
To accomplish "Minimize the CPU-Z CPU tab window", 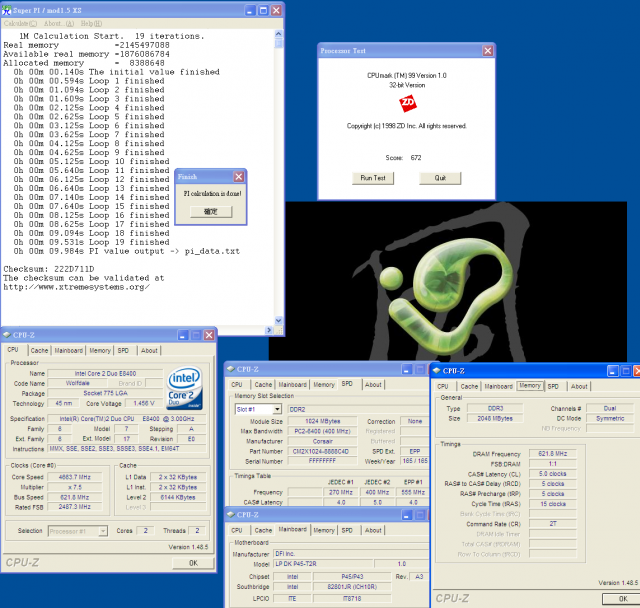I will click(x=183, y=335).
